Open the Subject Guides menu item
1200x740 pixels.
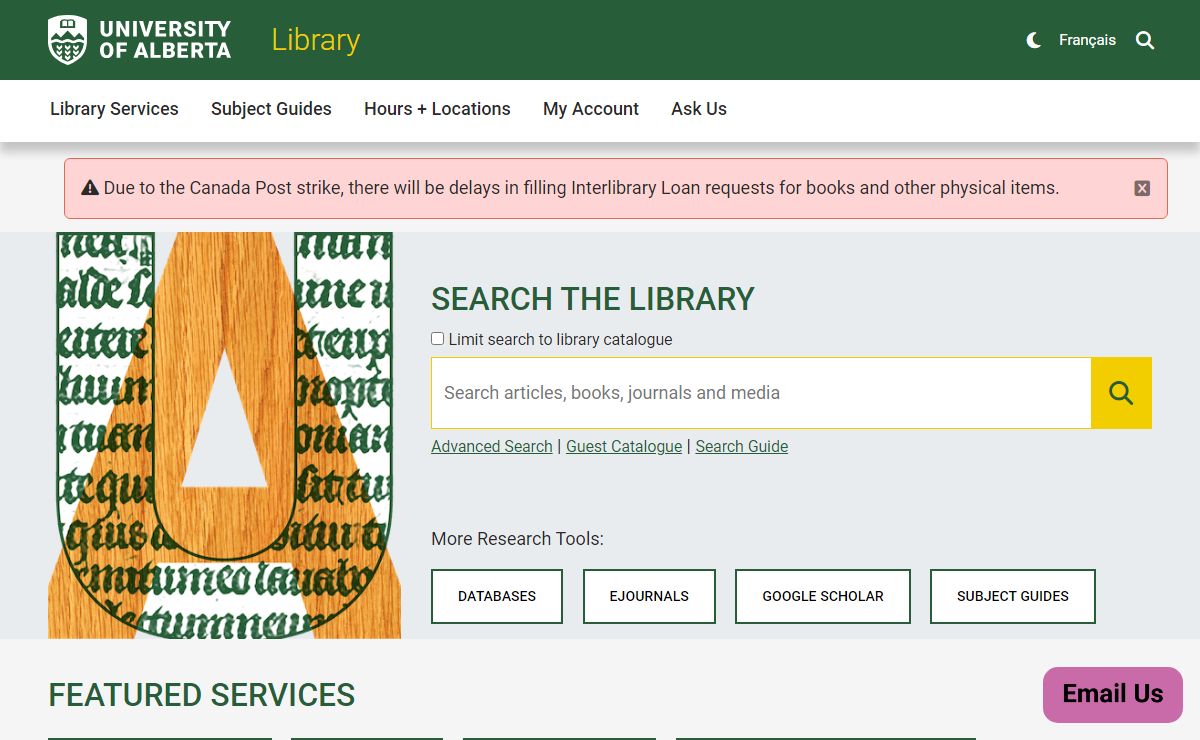[271, 109]
